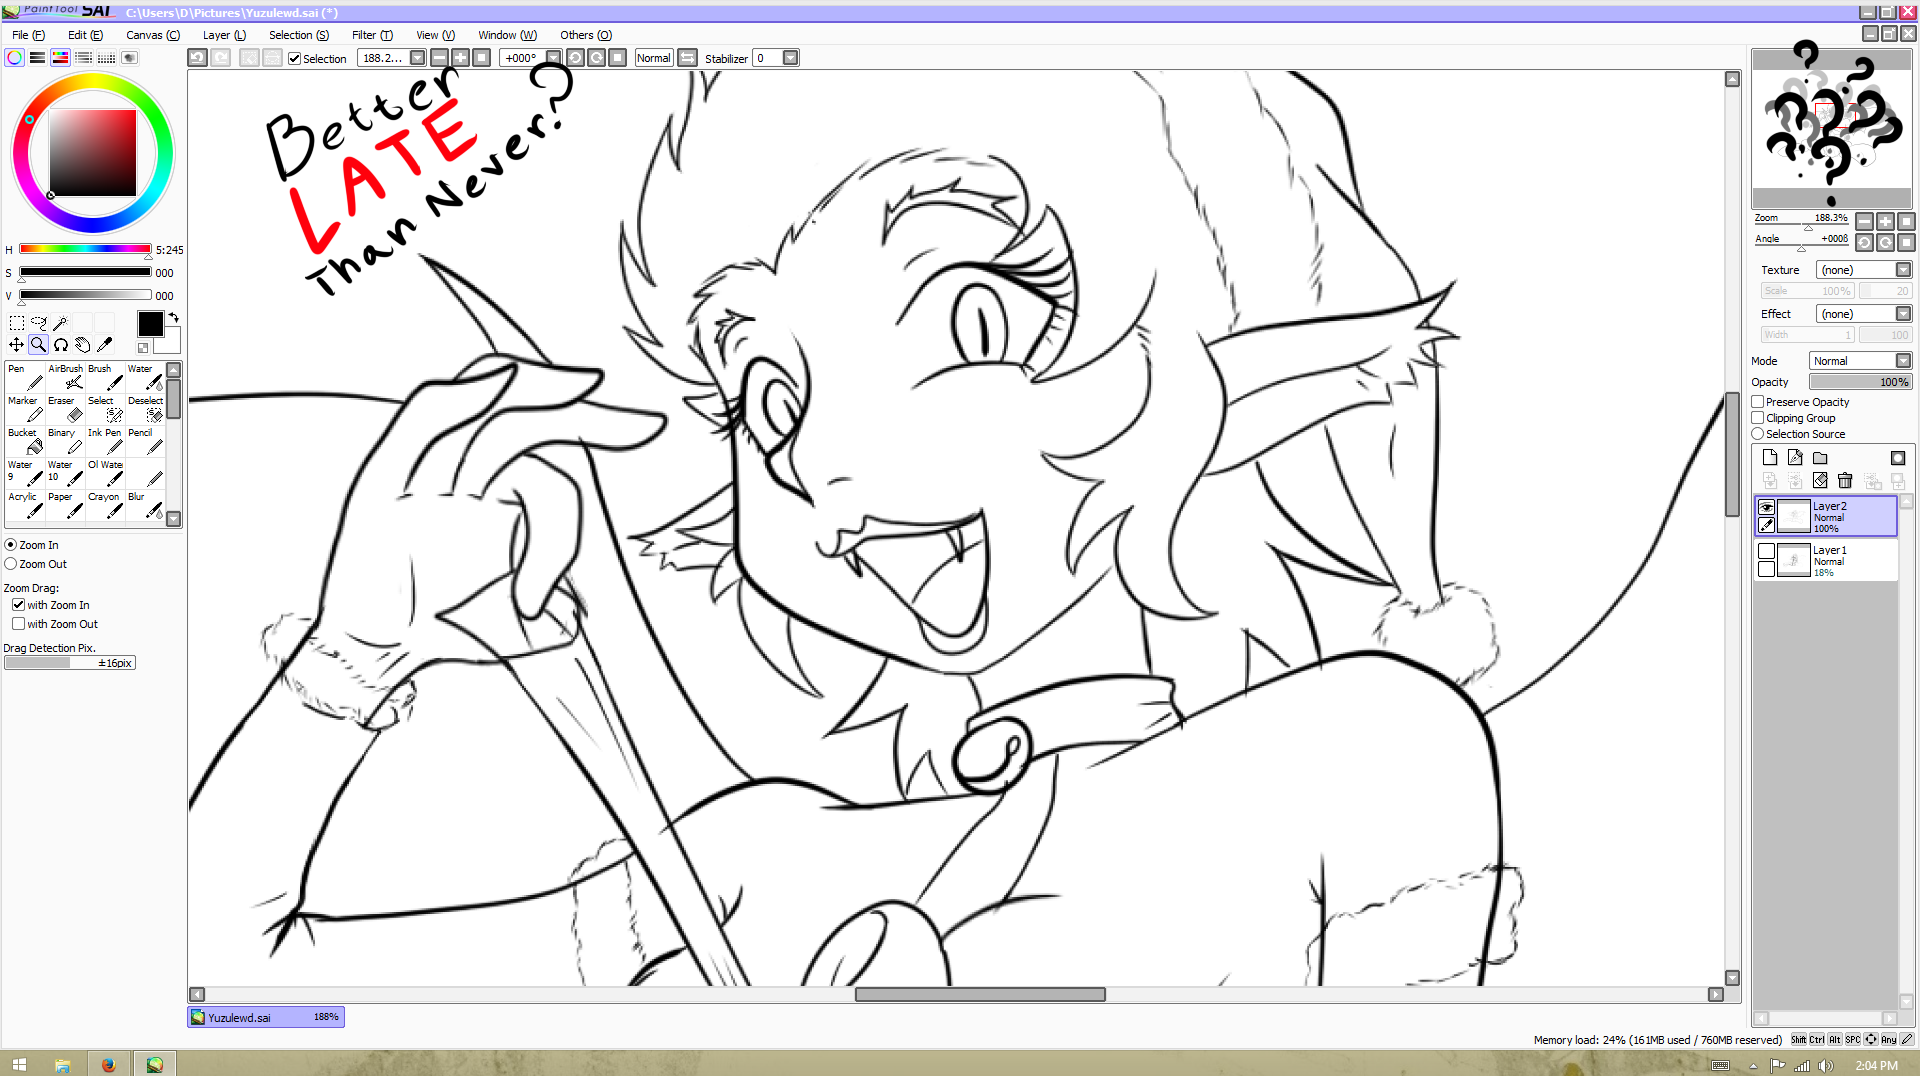
Task: Open the Canvas menu
Action: click(152, 35)
